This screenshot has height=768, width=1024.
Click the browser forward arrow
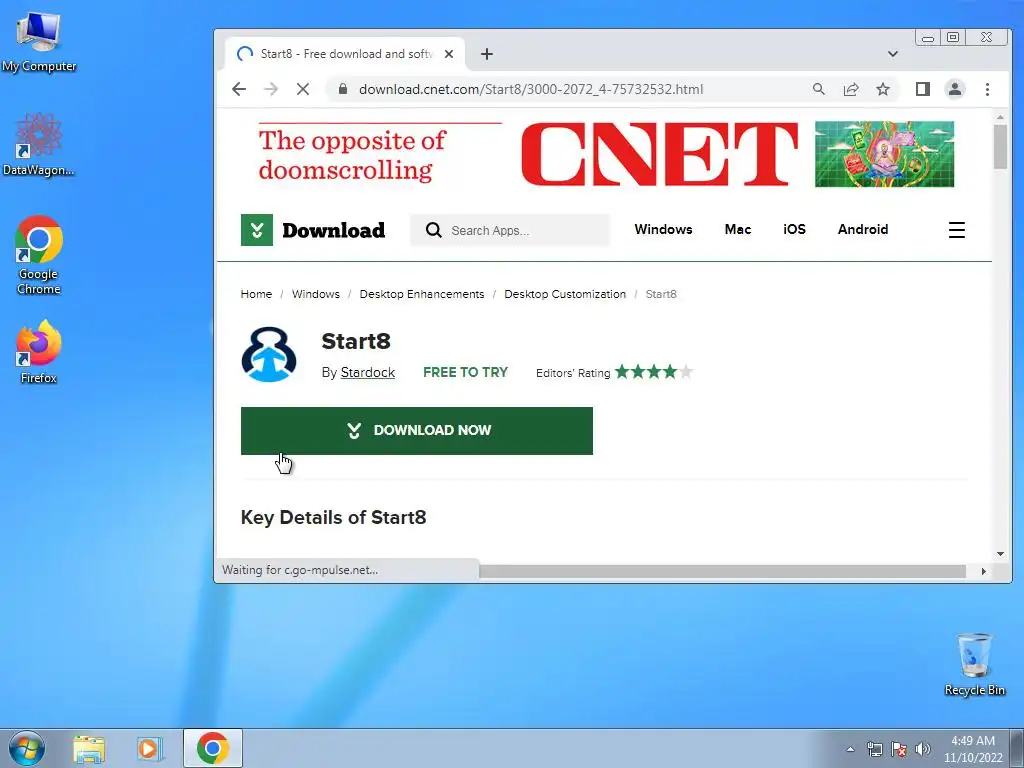click(271, 89)
